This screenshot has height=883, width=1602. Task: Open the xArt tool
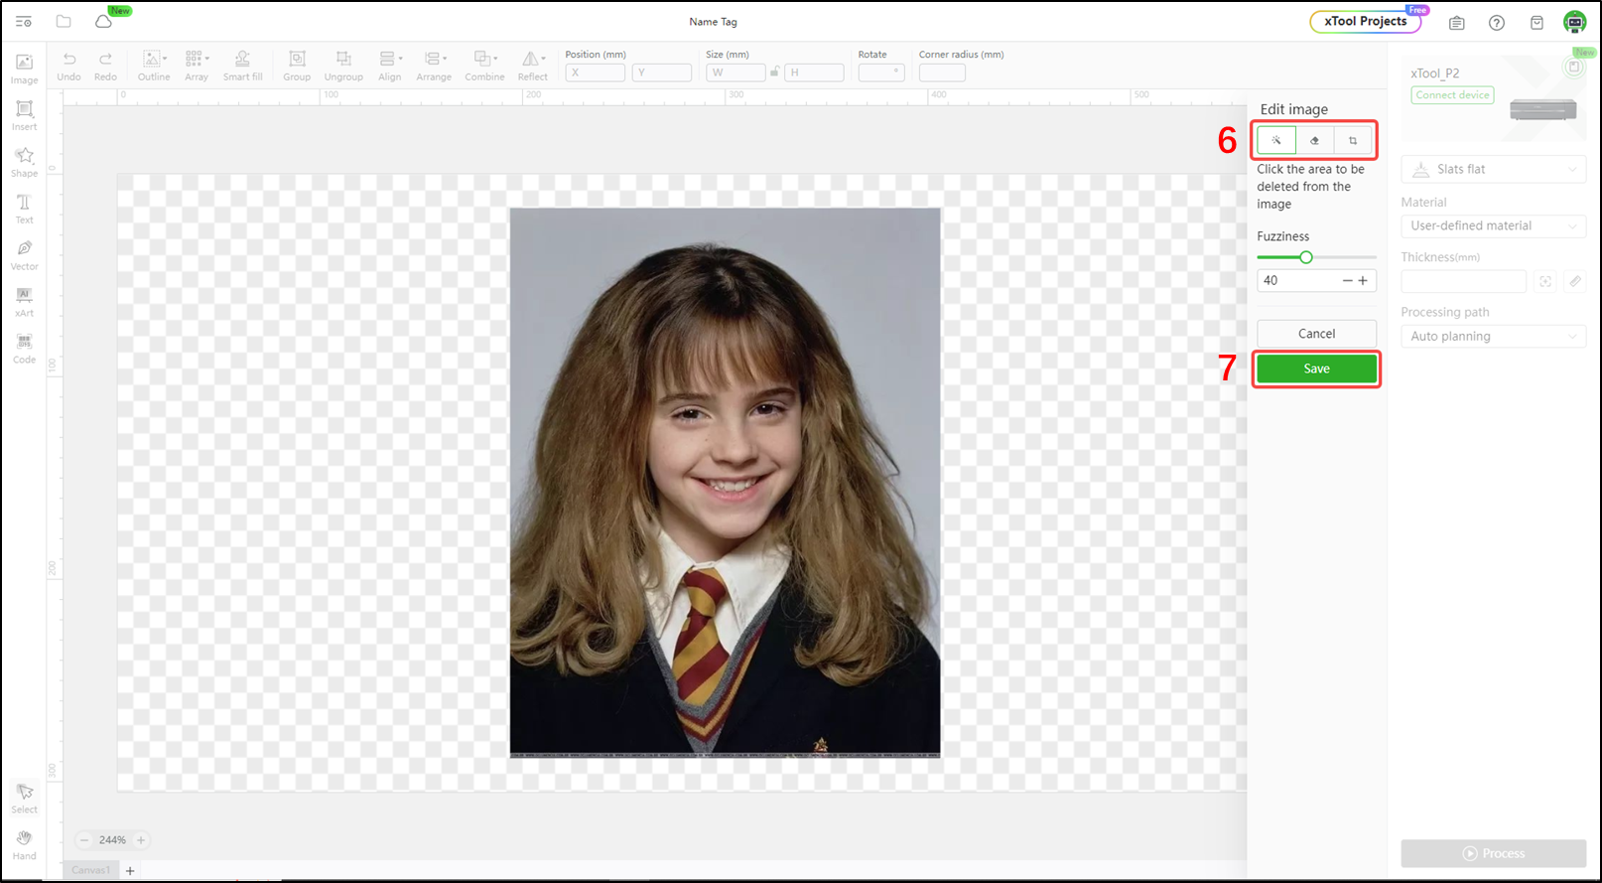[x=24, y=302]
